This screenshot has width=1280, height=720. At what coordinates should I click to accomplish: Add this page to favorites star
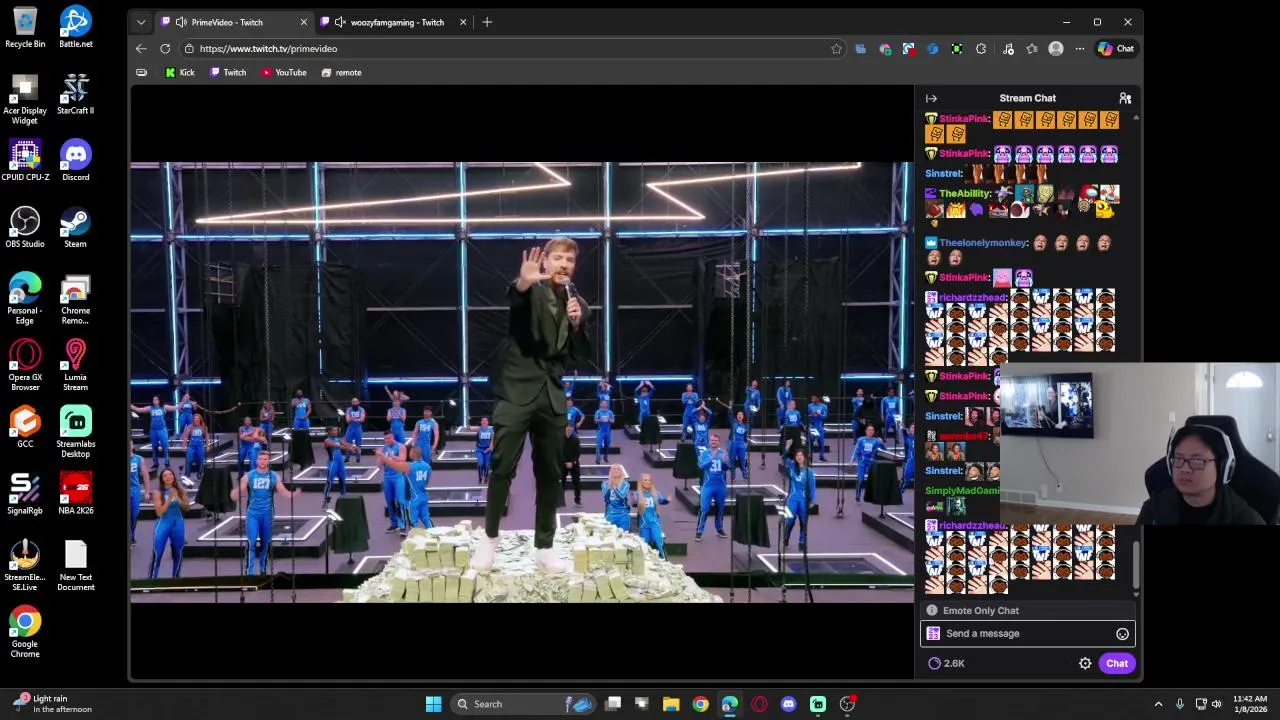pyautogui.click(x=837, y=48)
